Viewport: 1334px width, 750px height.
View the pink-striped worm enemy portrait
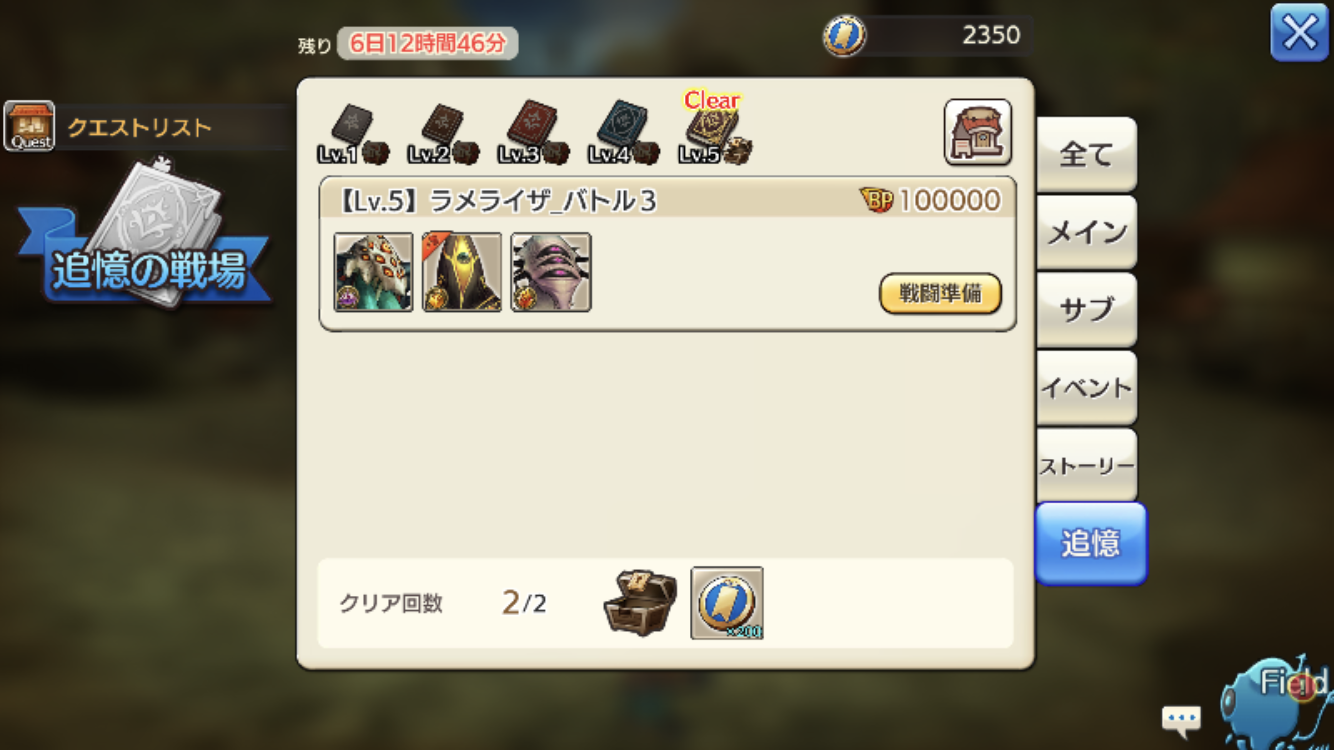pyautogui.click(x=551, y=272)
